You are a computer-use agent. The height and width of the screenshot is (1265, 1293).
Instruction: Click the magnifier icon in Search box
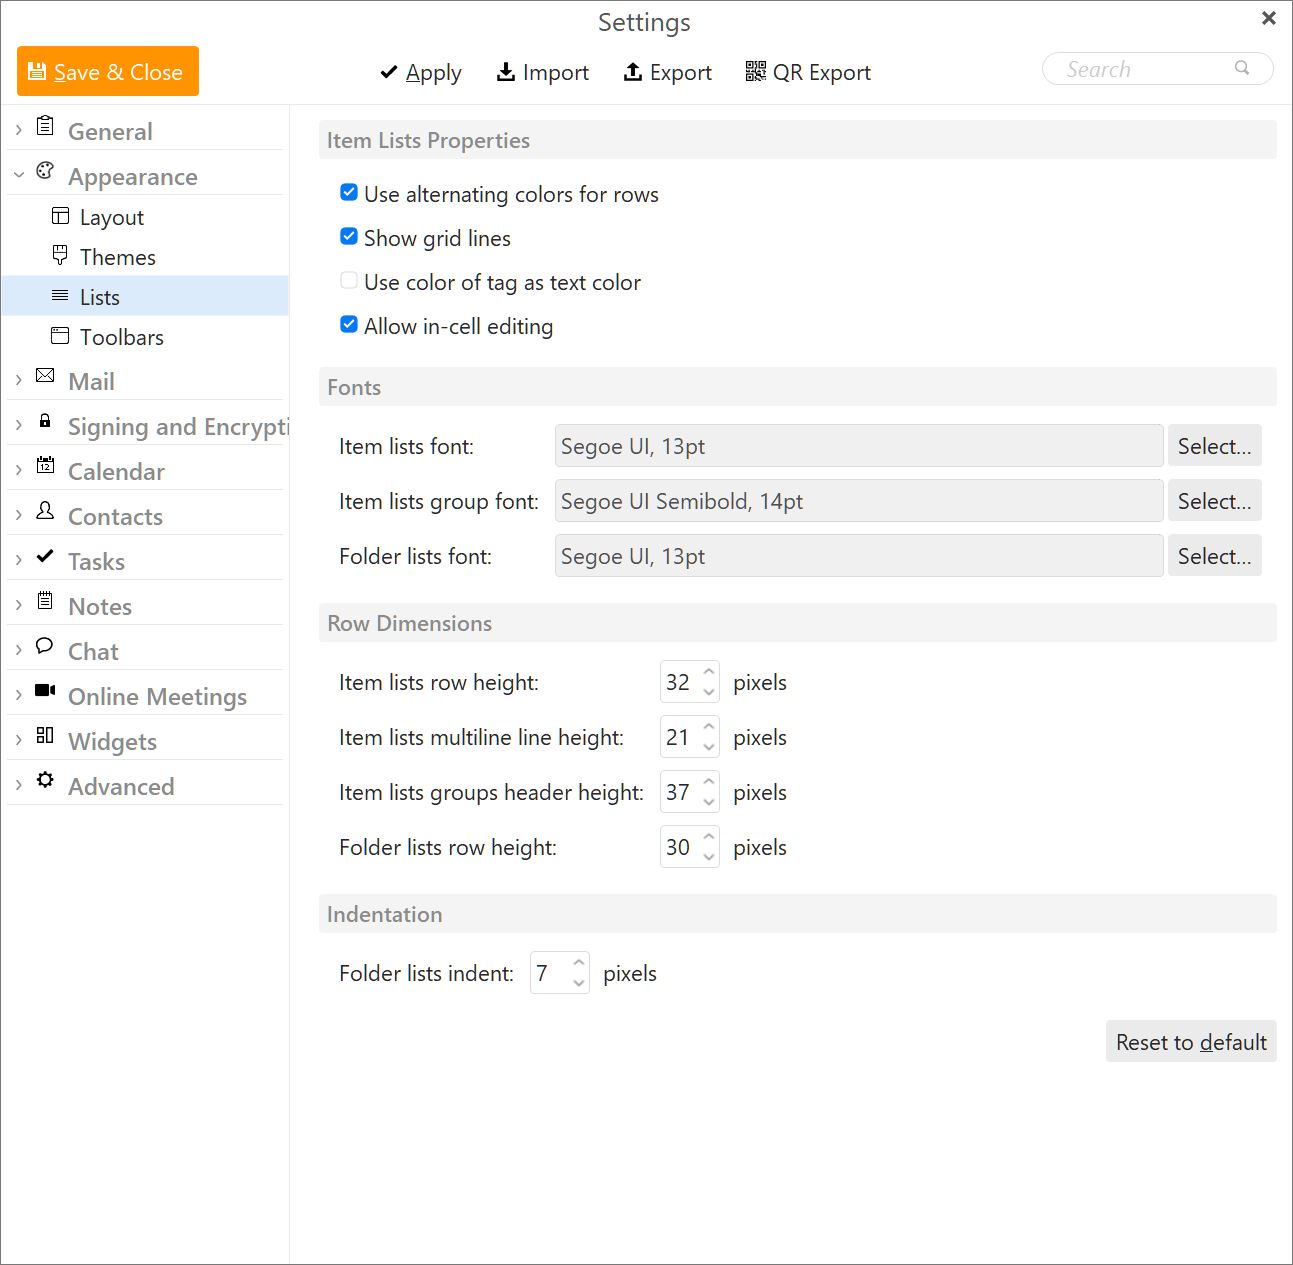(1242, 68)
